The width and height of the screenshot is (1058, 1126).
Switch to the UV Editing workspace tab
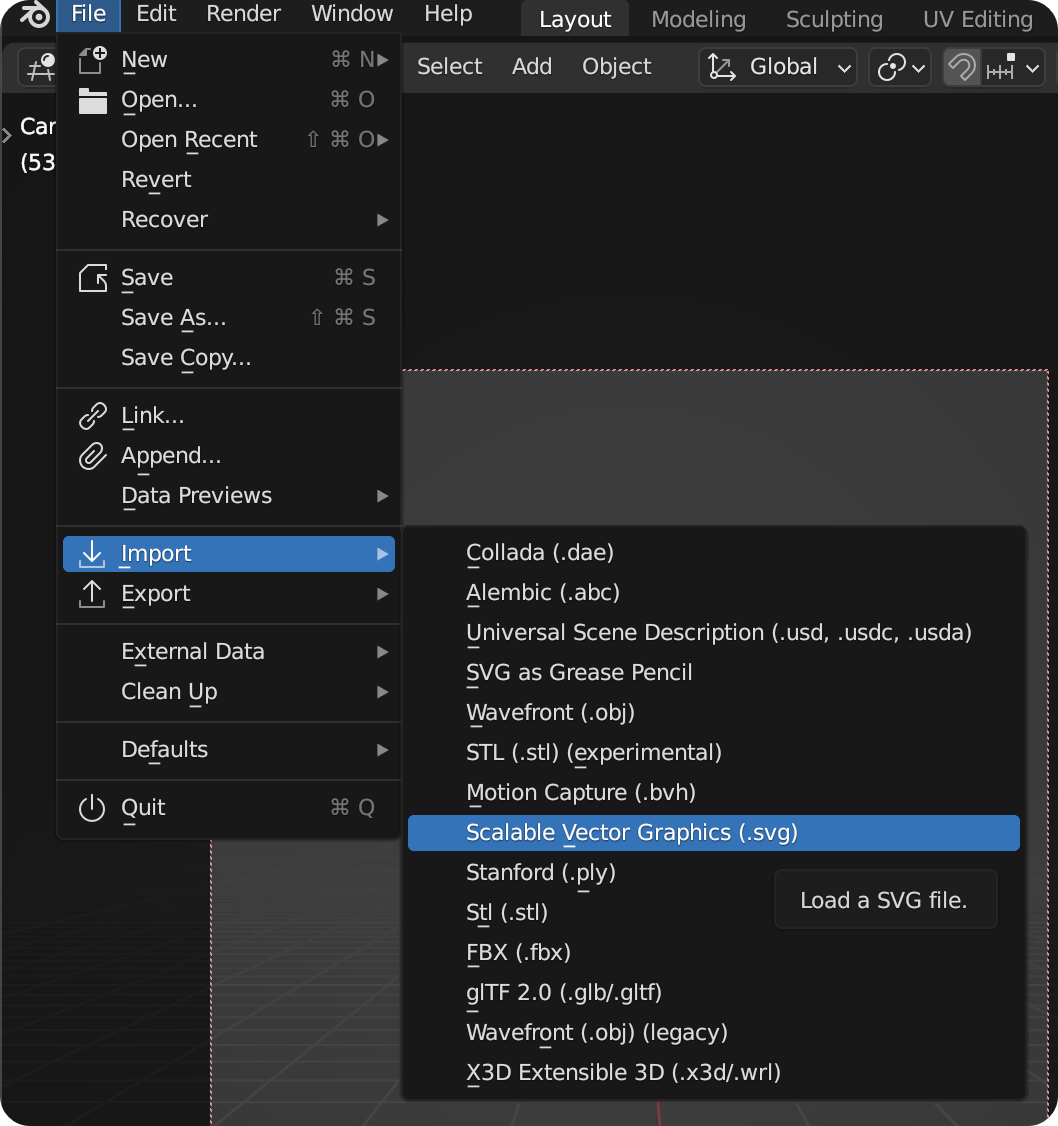pyautogui.click(x=978, y=19)
